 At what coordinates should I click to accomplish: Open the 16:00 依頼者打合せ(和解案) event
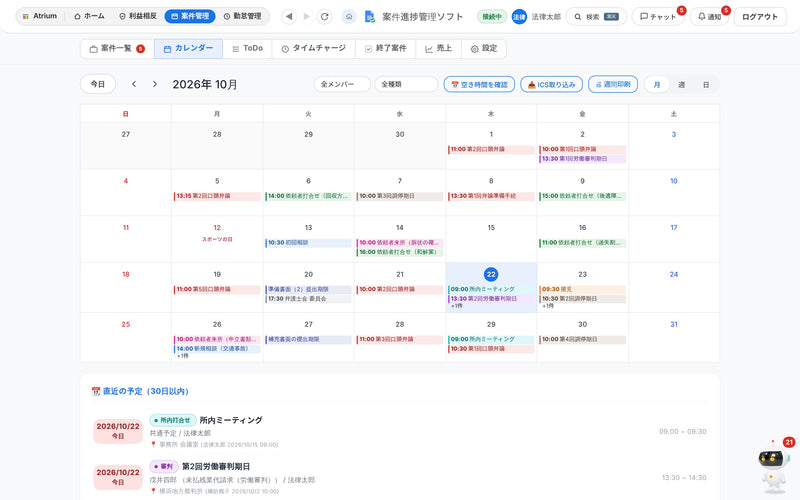coord(399,252)
